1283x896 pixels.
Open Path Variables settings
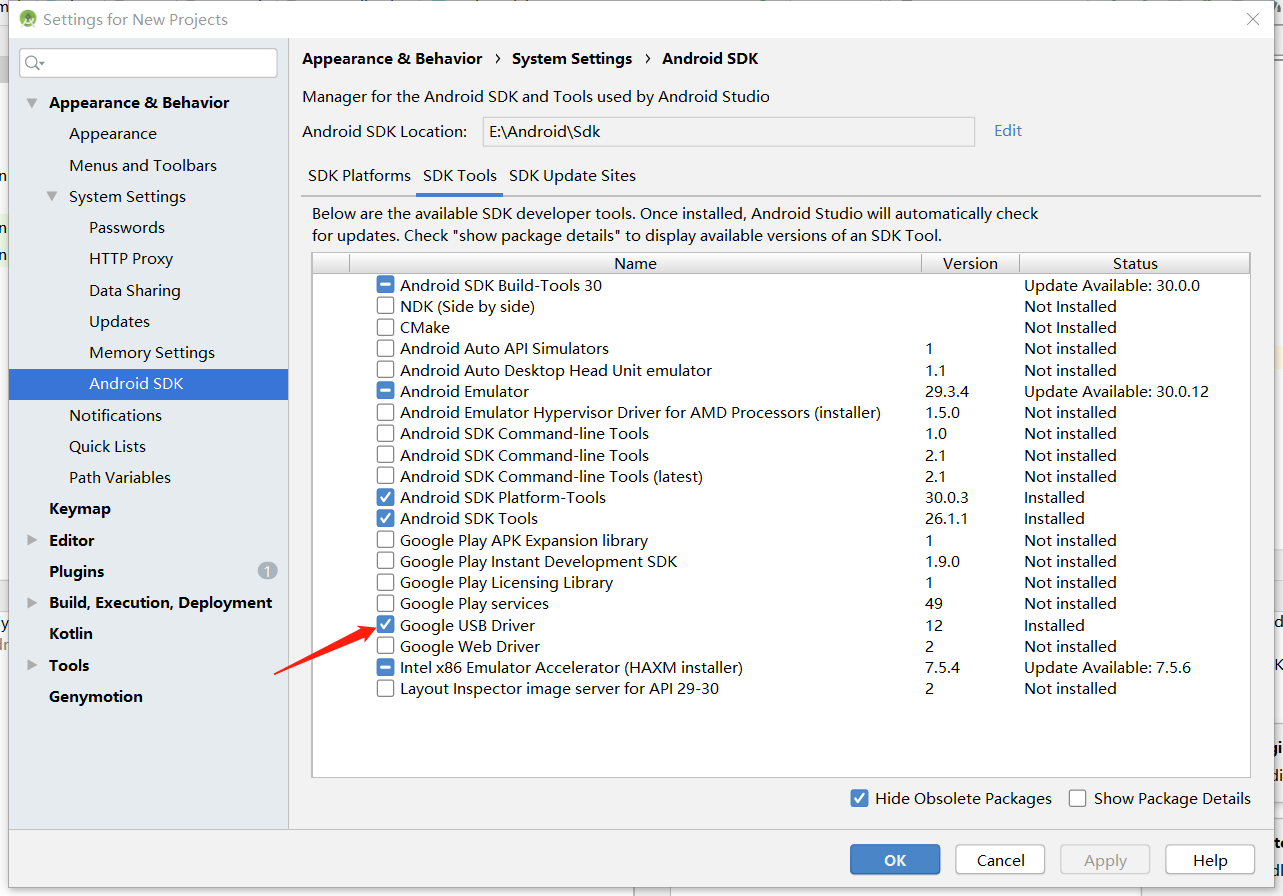[120, 477]
